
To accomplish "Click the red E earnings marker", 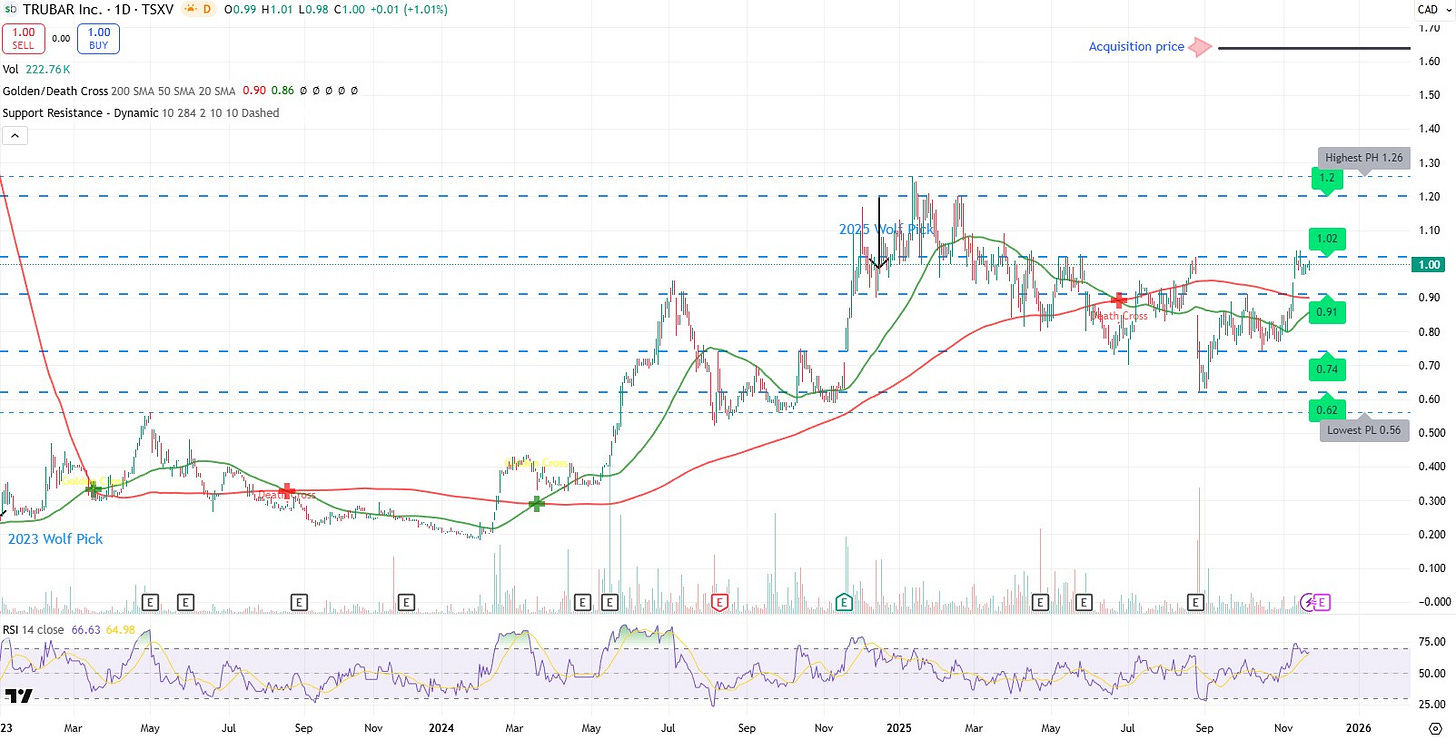I will tap(719, 602).
